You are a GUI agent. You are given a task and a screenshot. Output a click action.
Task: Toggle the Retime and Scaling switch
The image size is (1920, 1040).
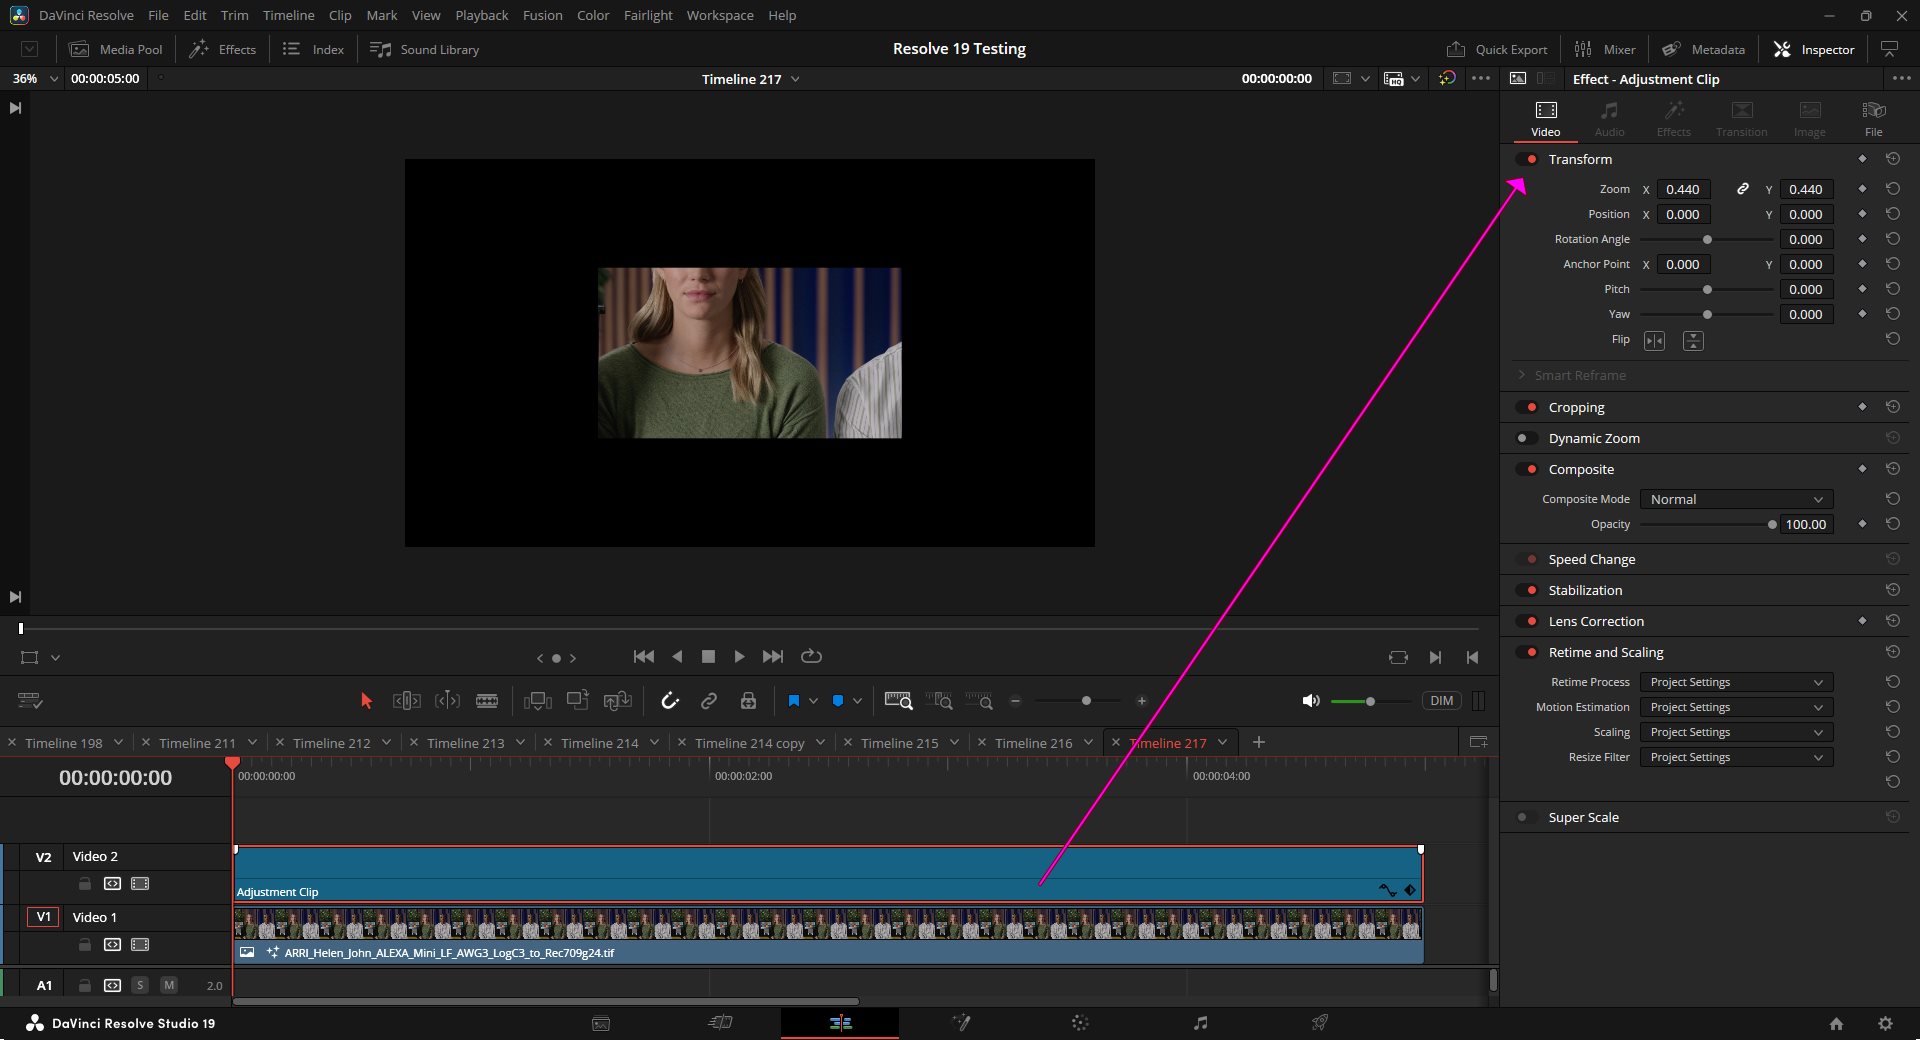pos(1526,652)
